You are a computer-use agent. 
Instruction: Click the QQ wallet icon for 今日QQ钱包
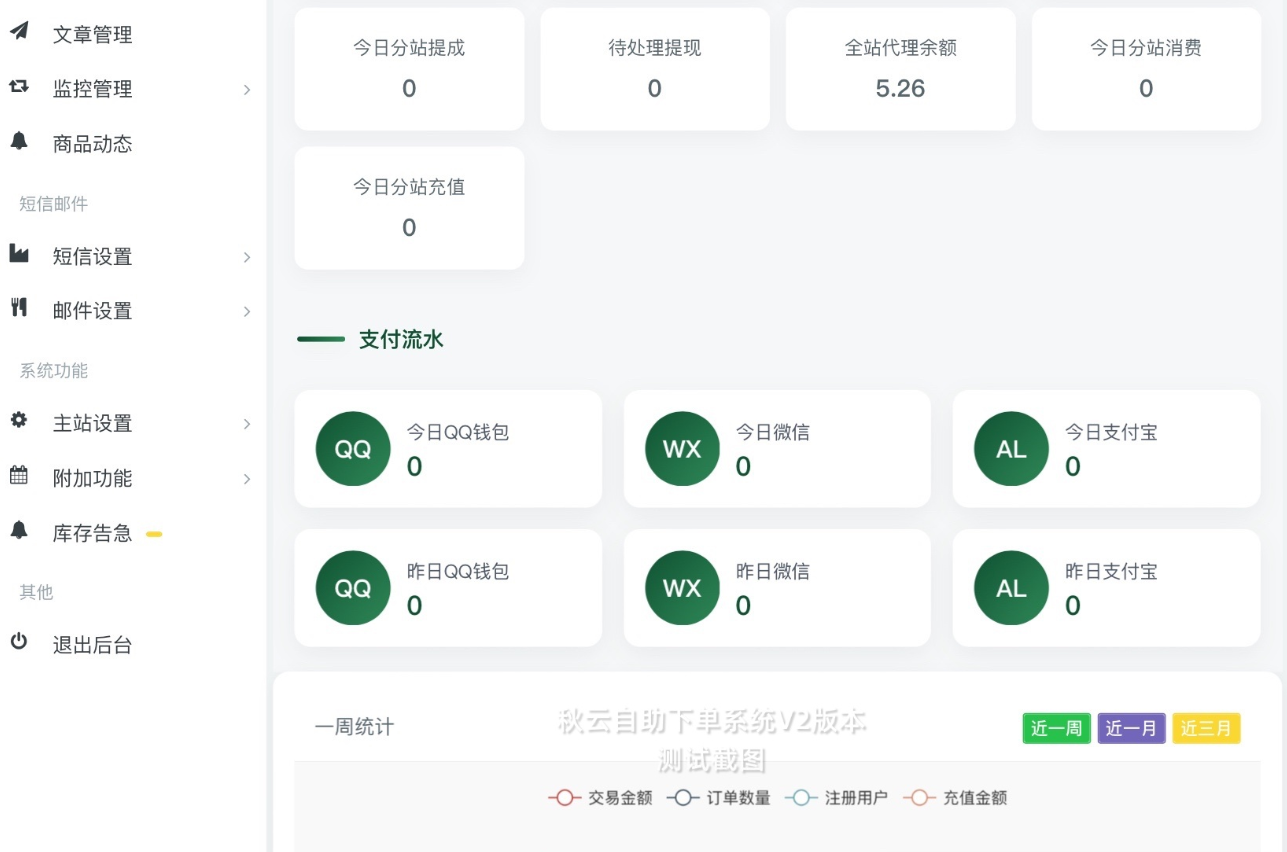pos(352,448)
